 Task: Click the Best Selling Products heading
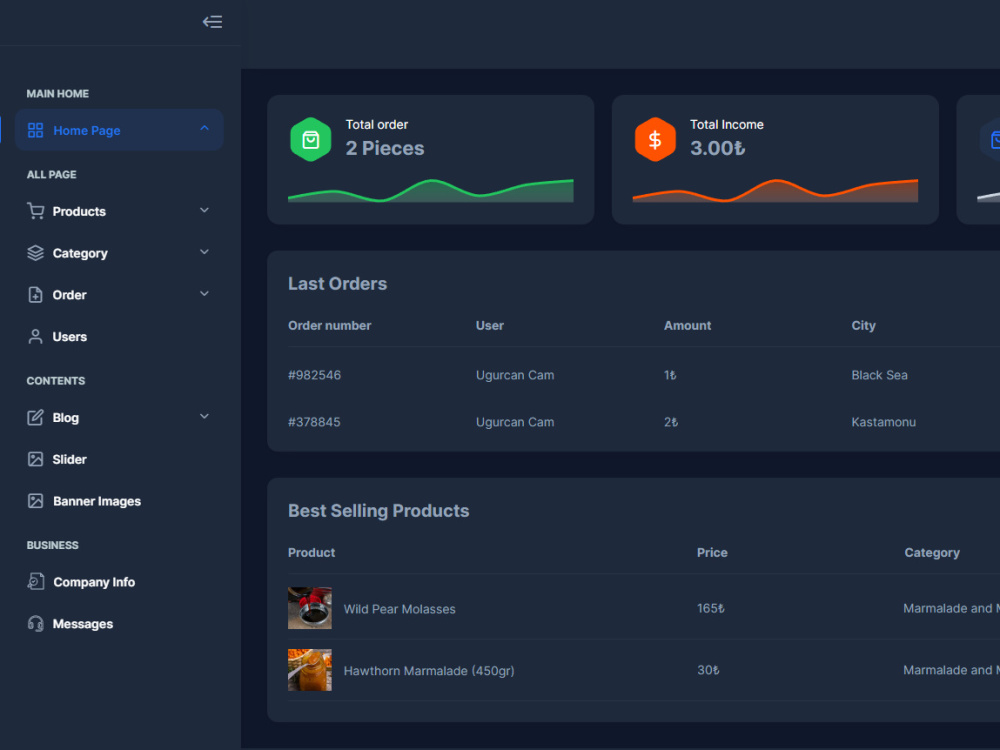[378, 510]
